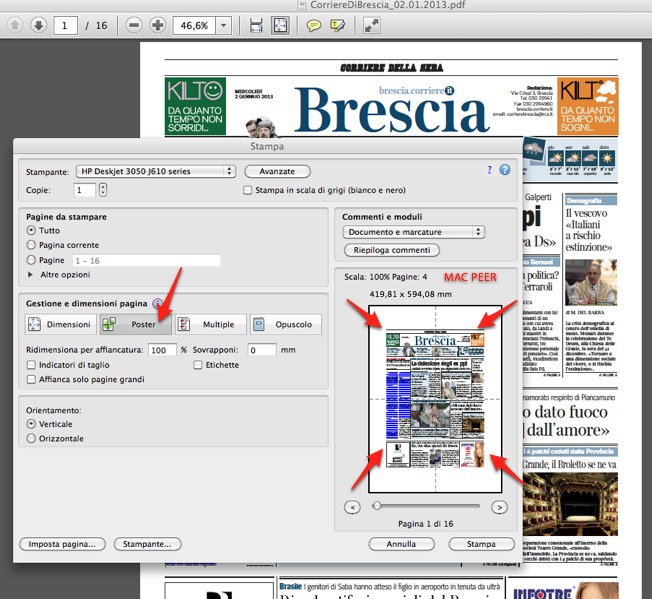Screen dimensions: 652x599
Task: Select the fit one full page icon
Action: point(280,26)
